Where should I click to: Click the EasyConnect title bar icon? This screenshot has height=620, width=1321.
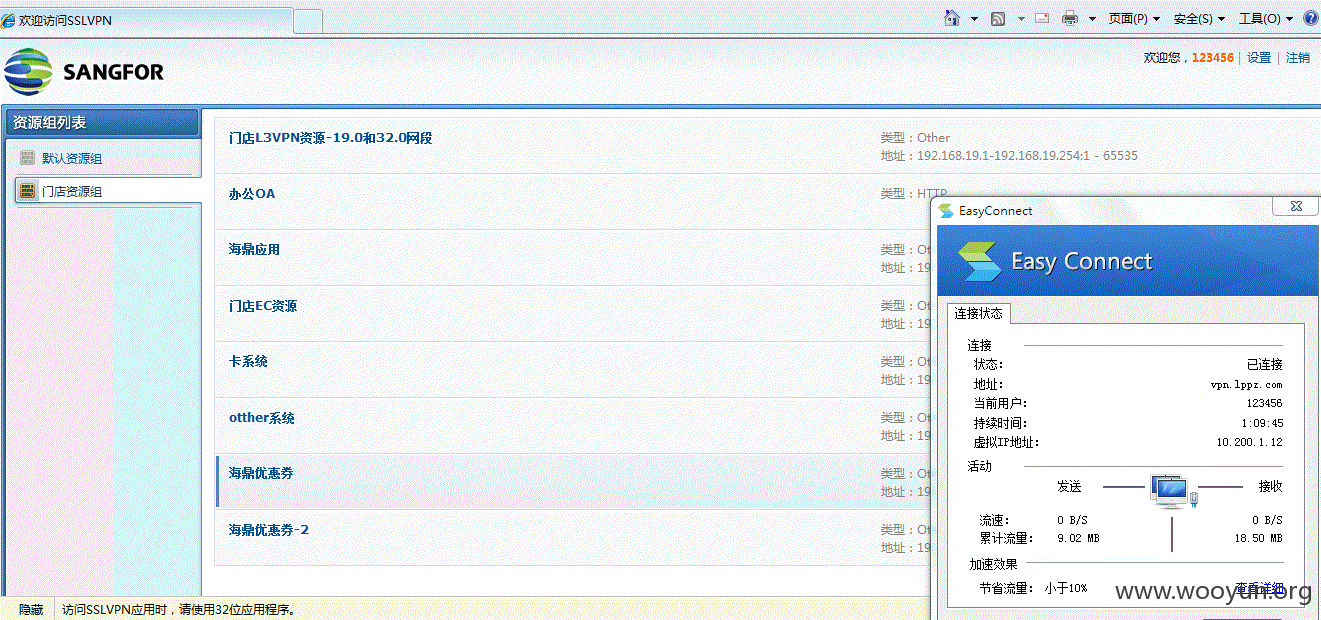pos(945,211)
